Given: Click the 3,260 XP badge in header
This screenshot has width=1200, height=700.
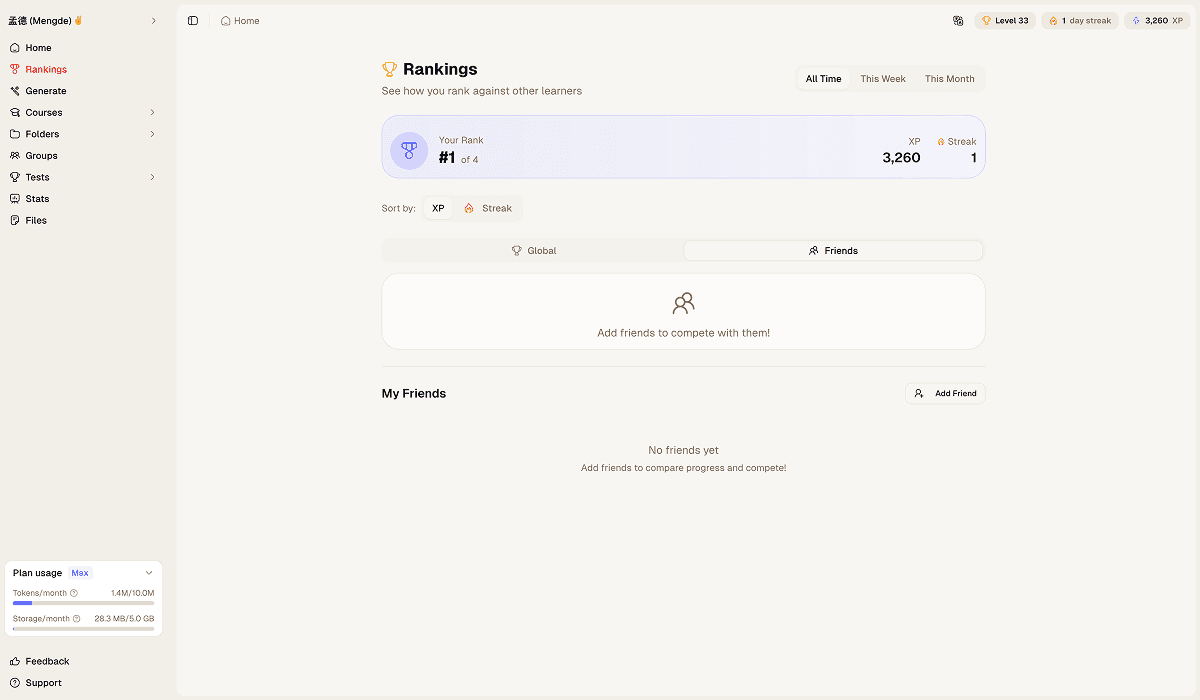Looking at the screenshot, I should tap(1156, 20).
